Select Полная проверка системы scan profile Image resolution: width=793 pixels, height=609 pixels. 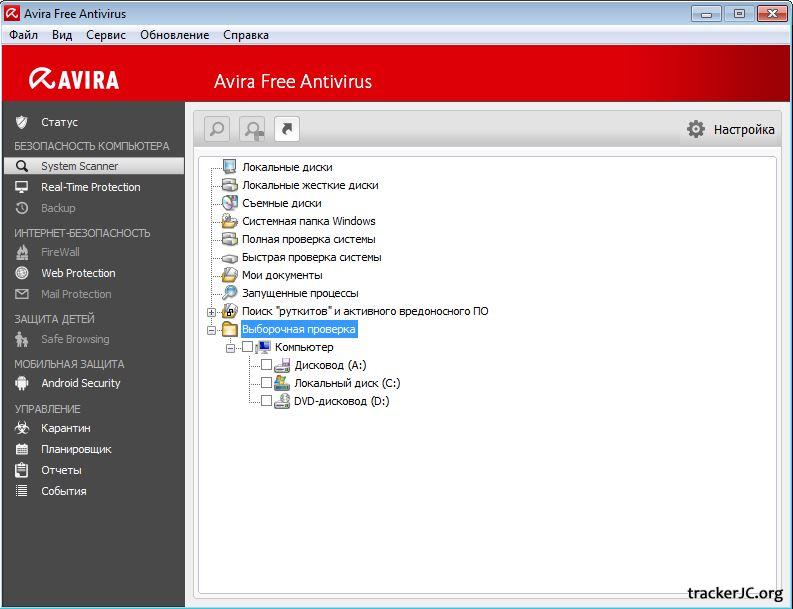pos(308,239)
